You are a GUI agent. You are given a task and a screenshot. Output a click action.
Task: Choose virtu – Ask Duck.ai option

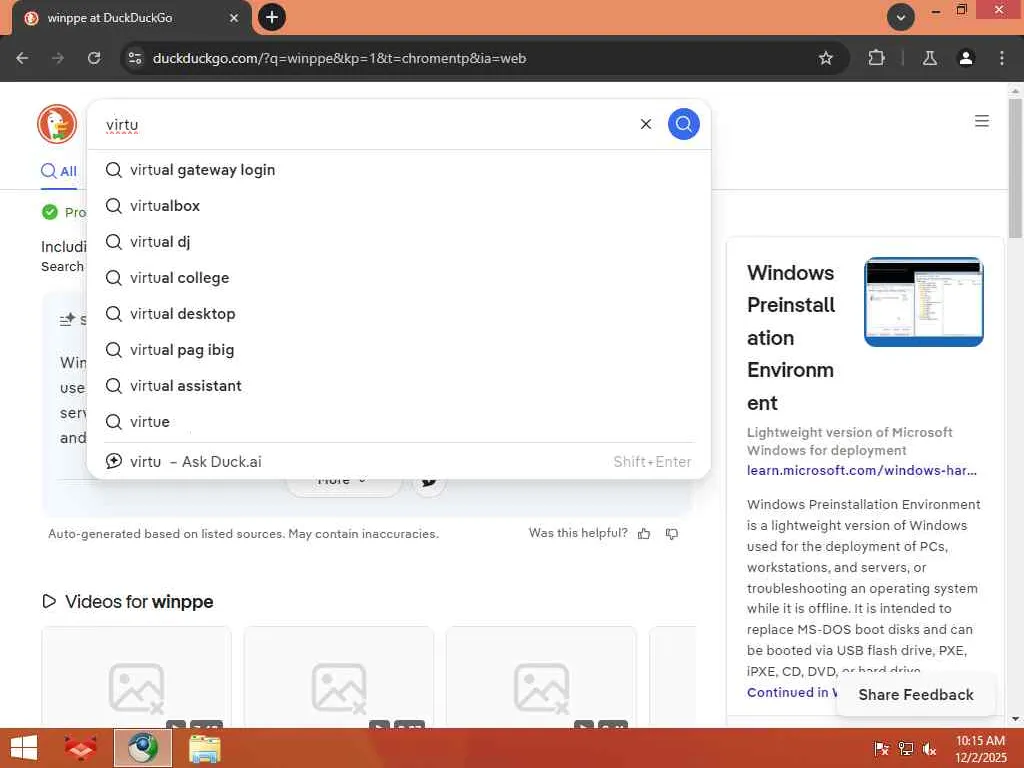pyautogui.click(x=398, y=462)
